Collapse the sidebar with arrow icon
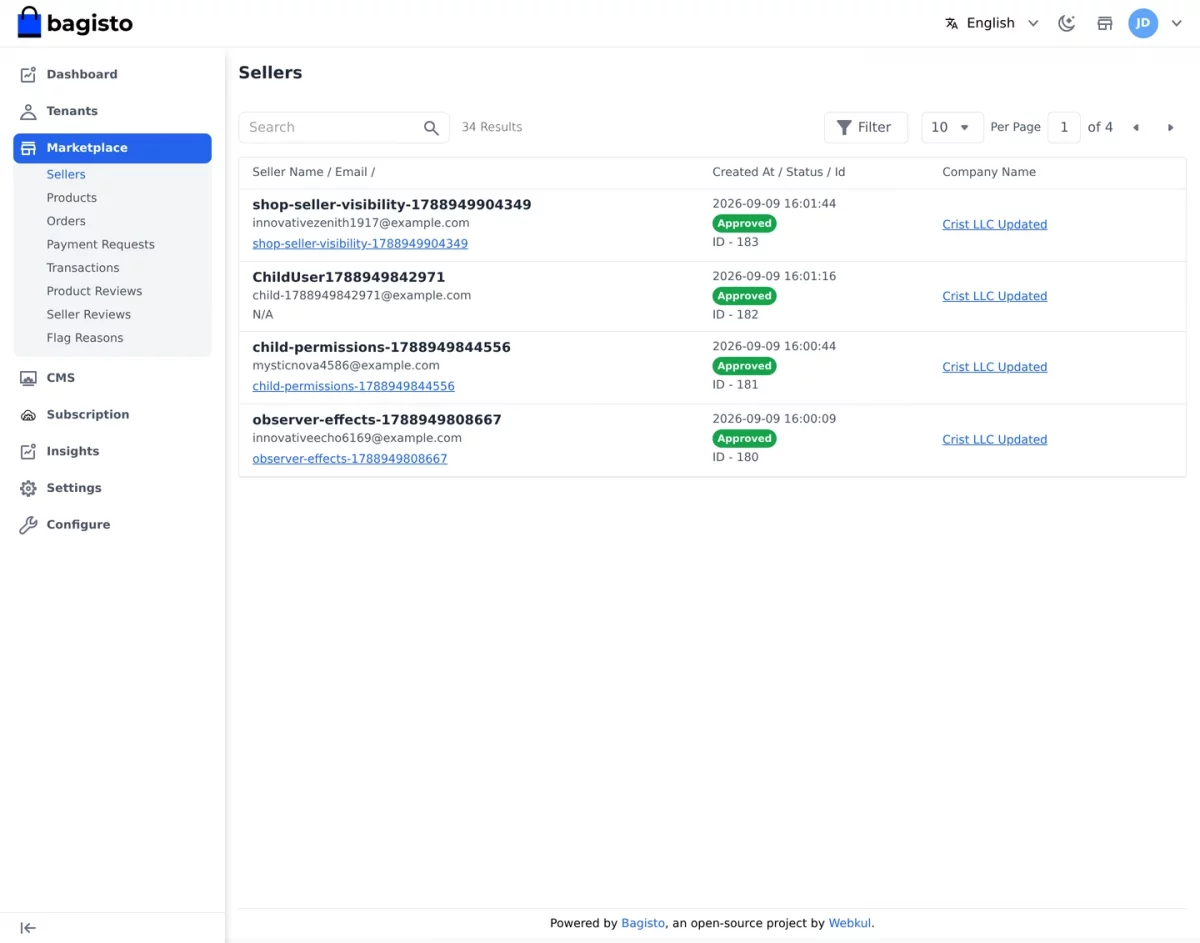This screenshot has width=1200, height=943. (28, 928)
